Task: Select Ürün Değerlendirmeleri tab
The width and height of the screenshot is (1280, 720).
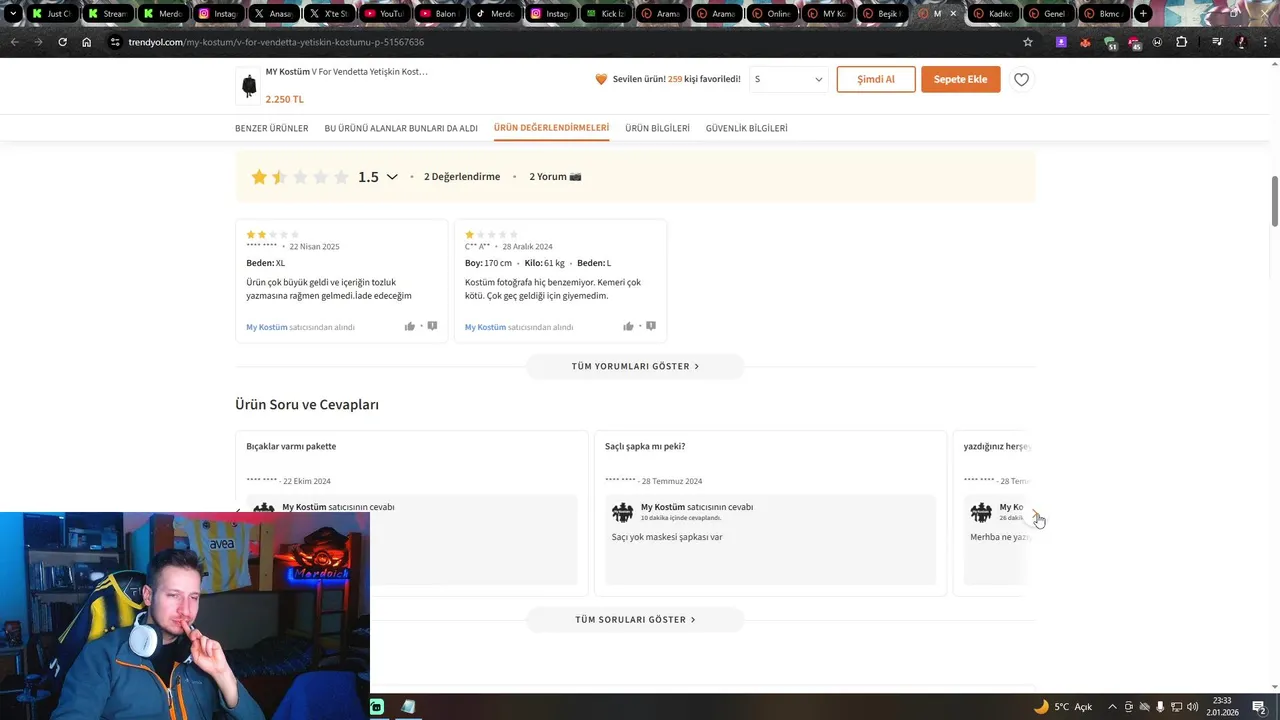Action: 551,128
